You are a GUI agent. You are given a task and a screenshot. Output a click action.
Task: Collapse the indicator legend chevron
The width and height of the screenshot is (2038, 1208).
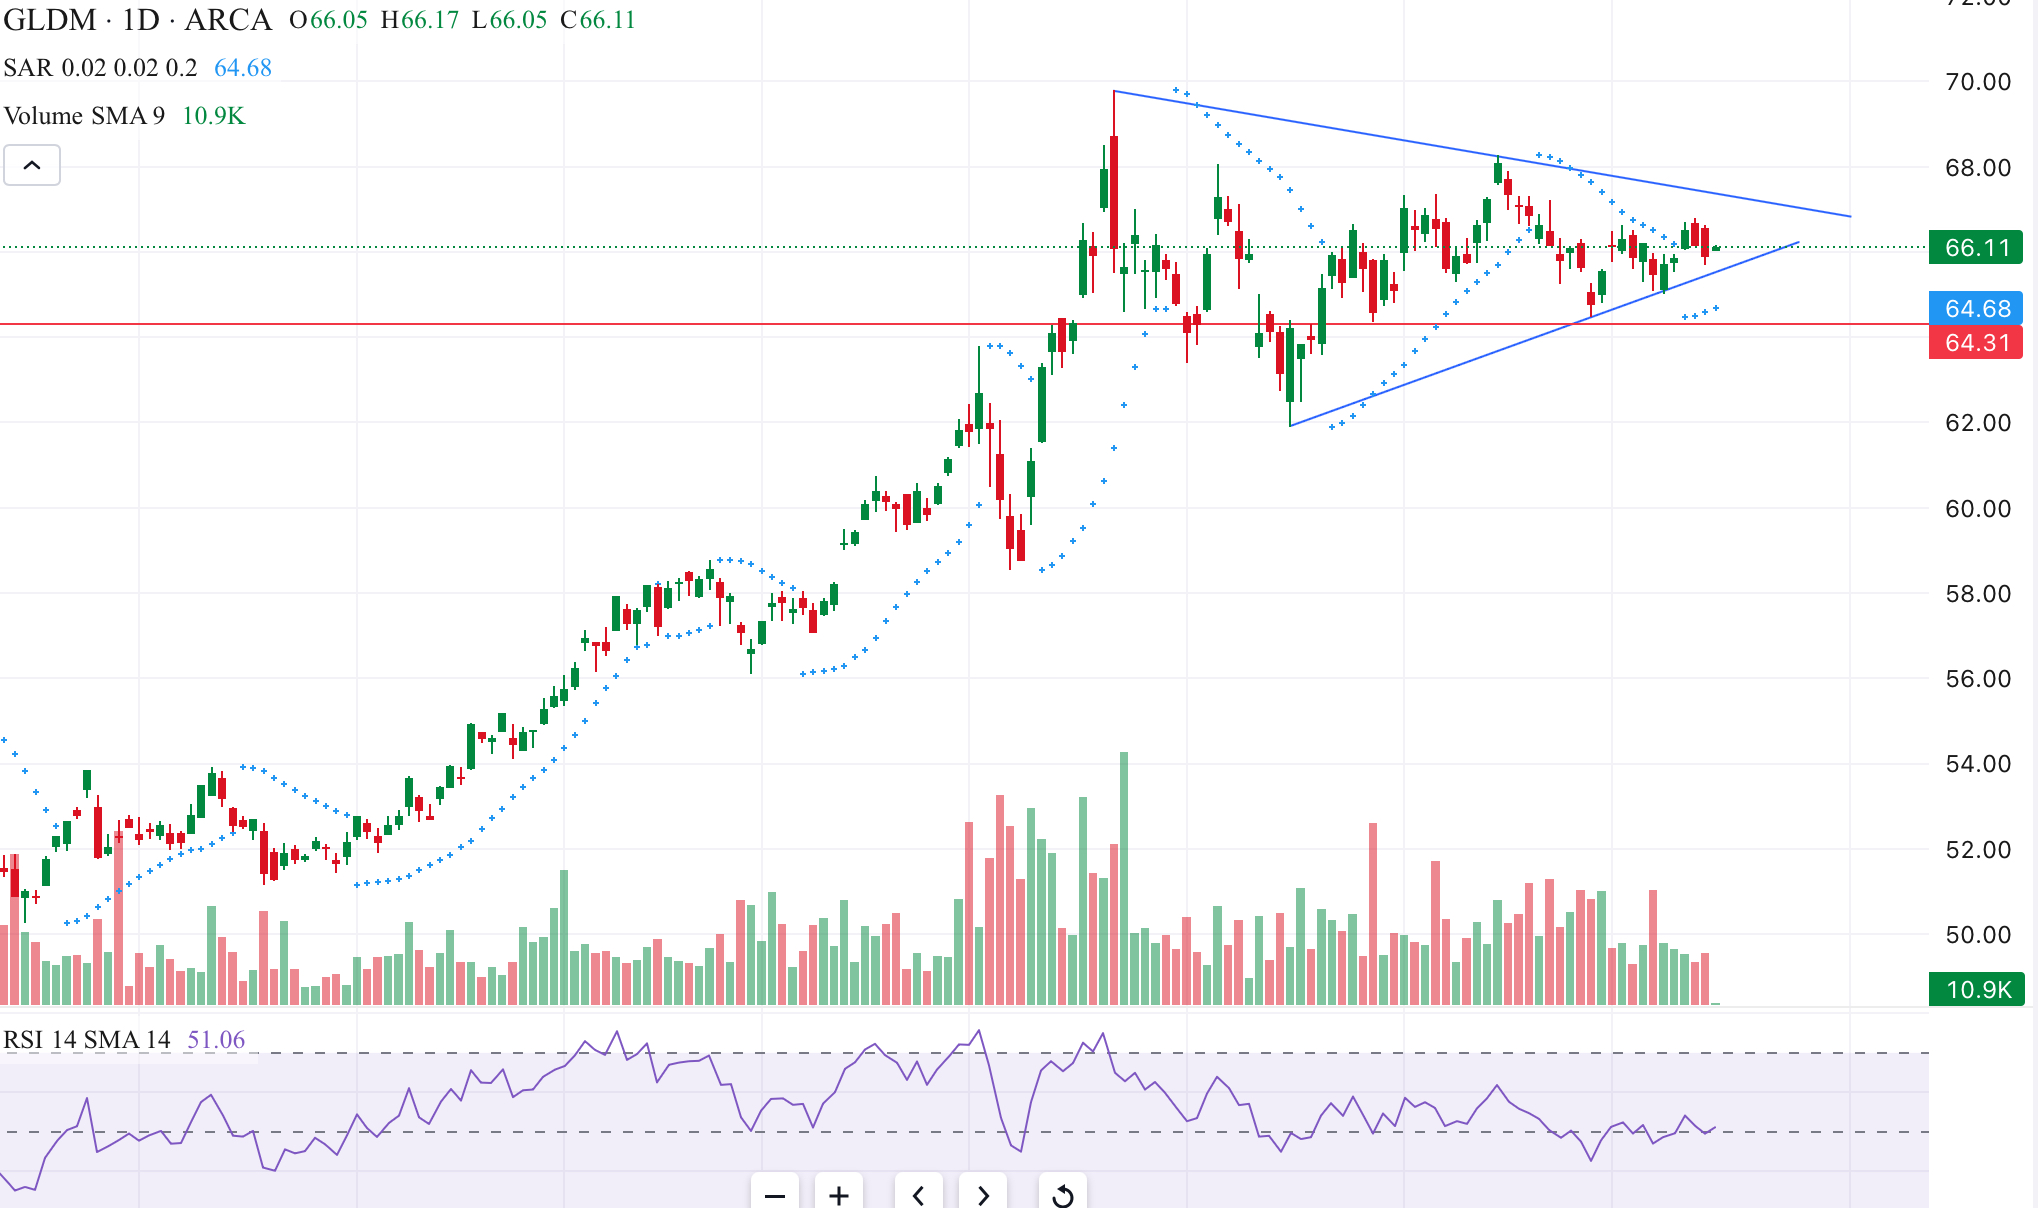tap(32, 165)
